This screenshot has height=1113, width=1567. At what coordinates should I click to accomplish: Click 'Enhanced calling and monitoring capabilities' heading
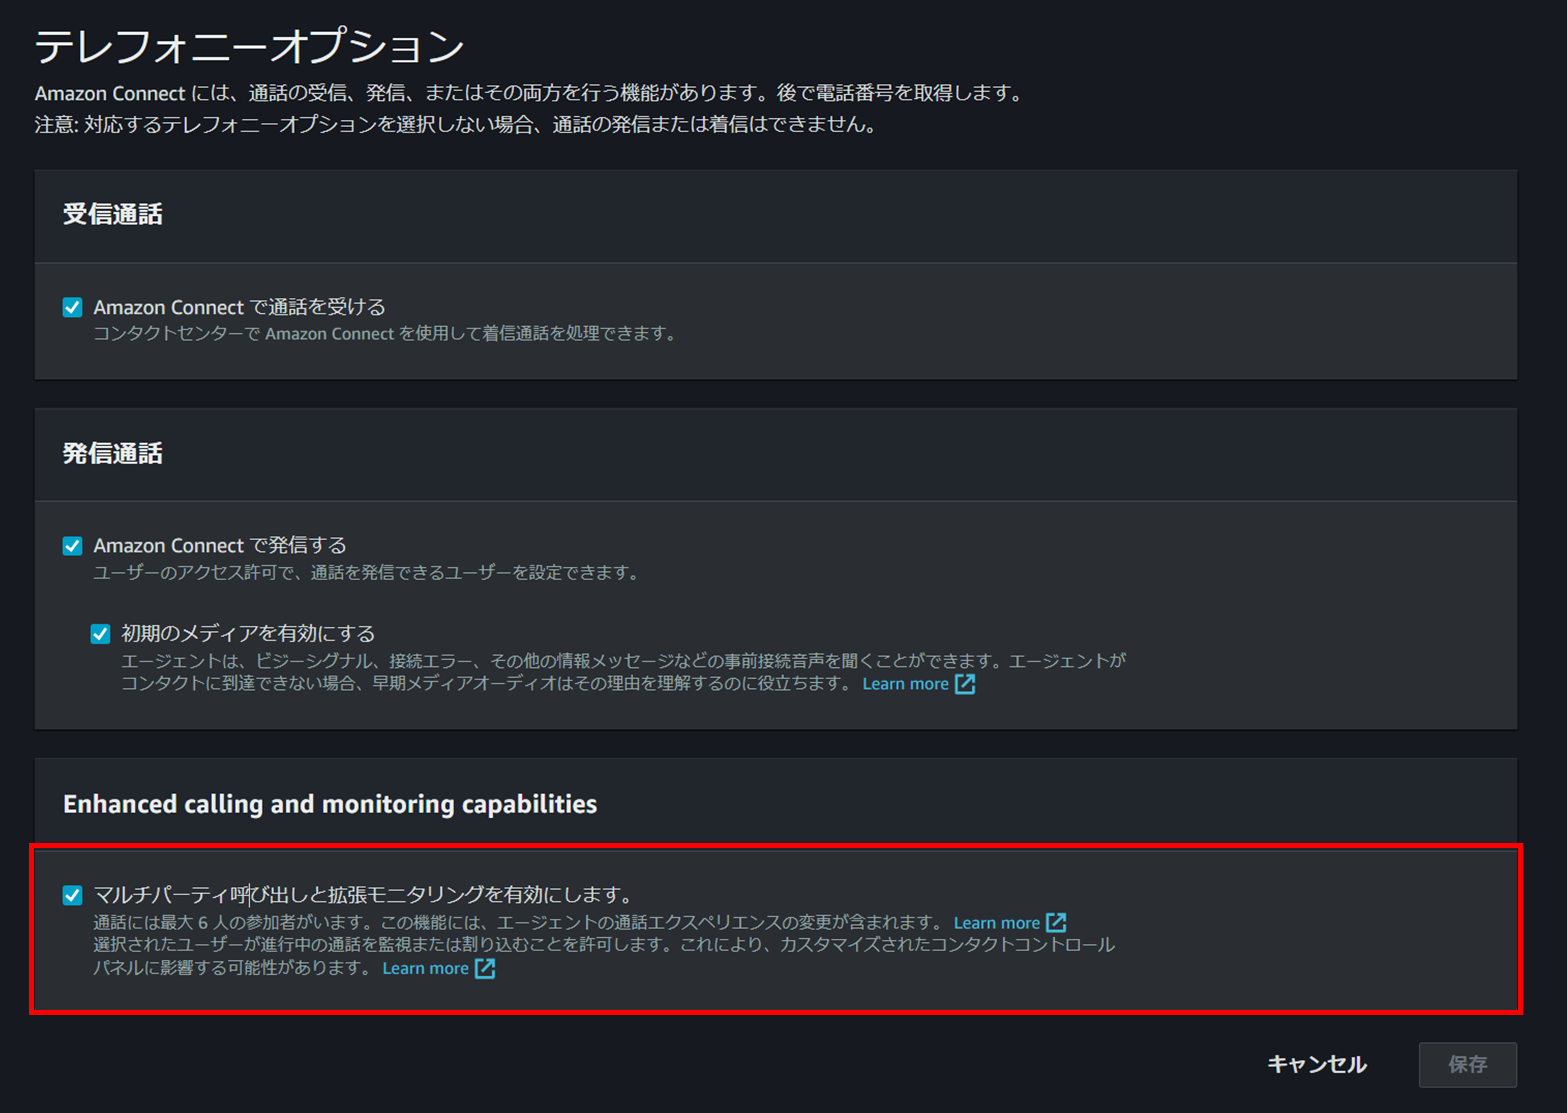click(330, 804)
